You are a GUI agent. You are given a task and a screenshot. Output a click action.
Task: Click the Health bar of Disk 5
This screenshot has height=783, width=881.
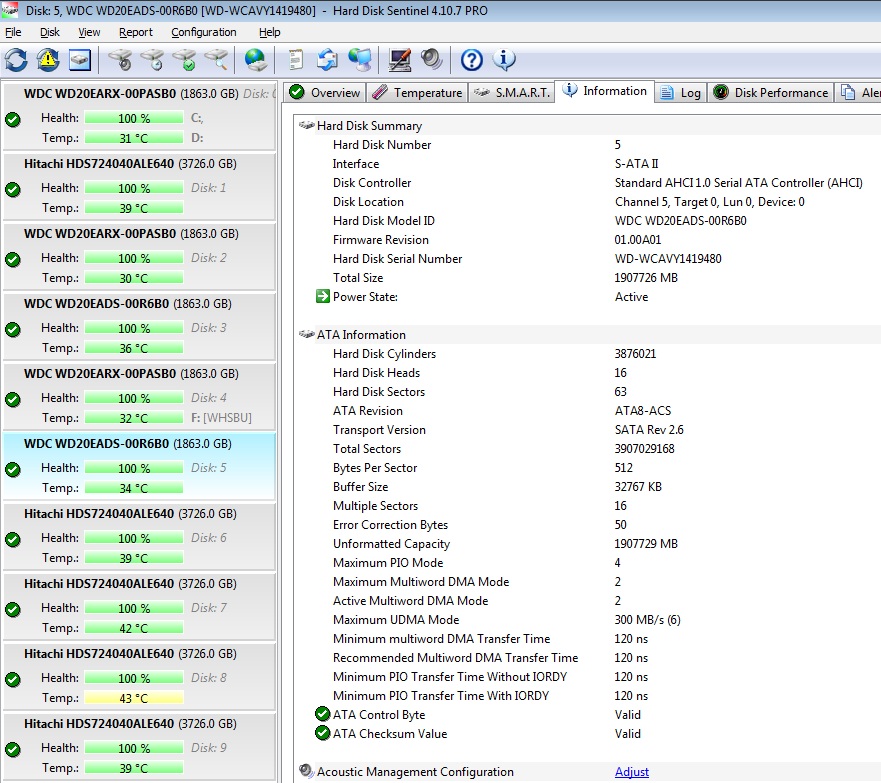(x=134, y=468)
